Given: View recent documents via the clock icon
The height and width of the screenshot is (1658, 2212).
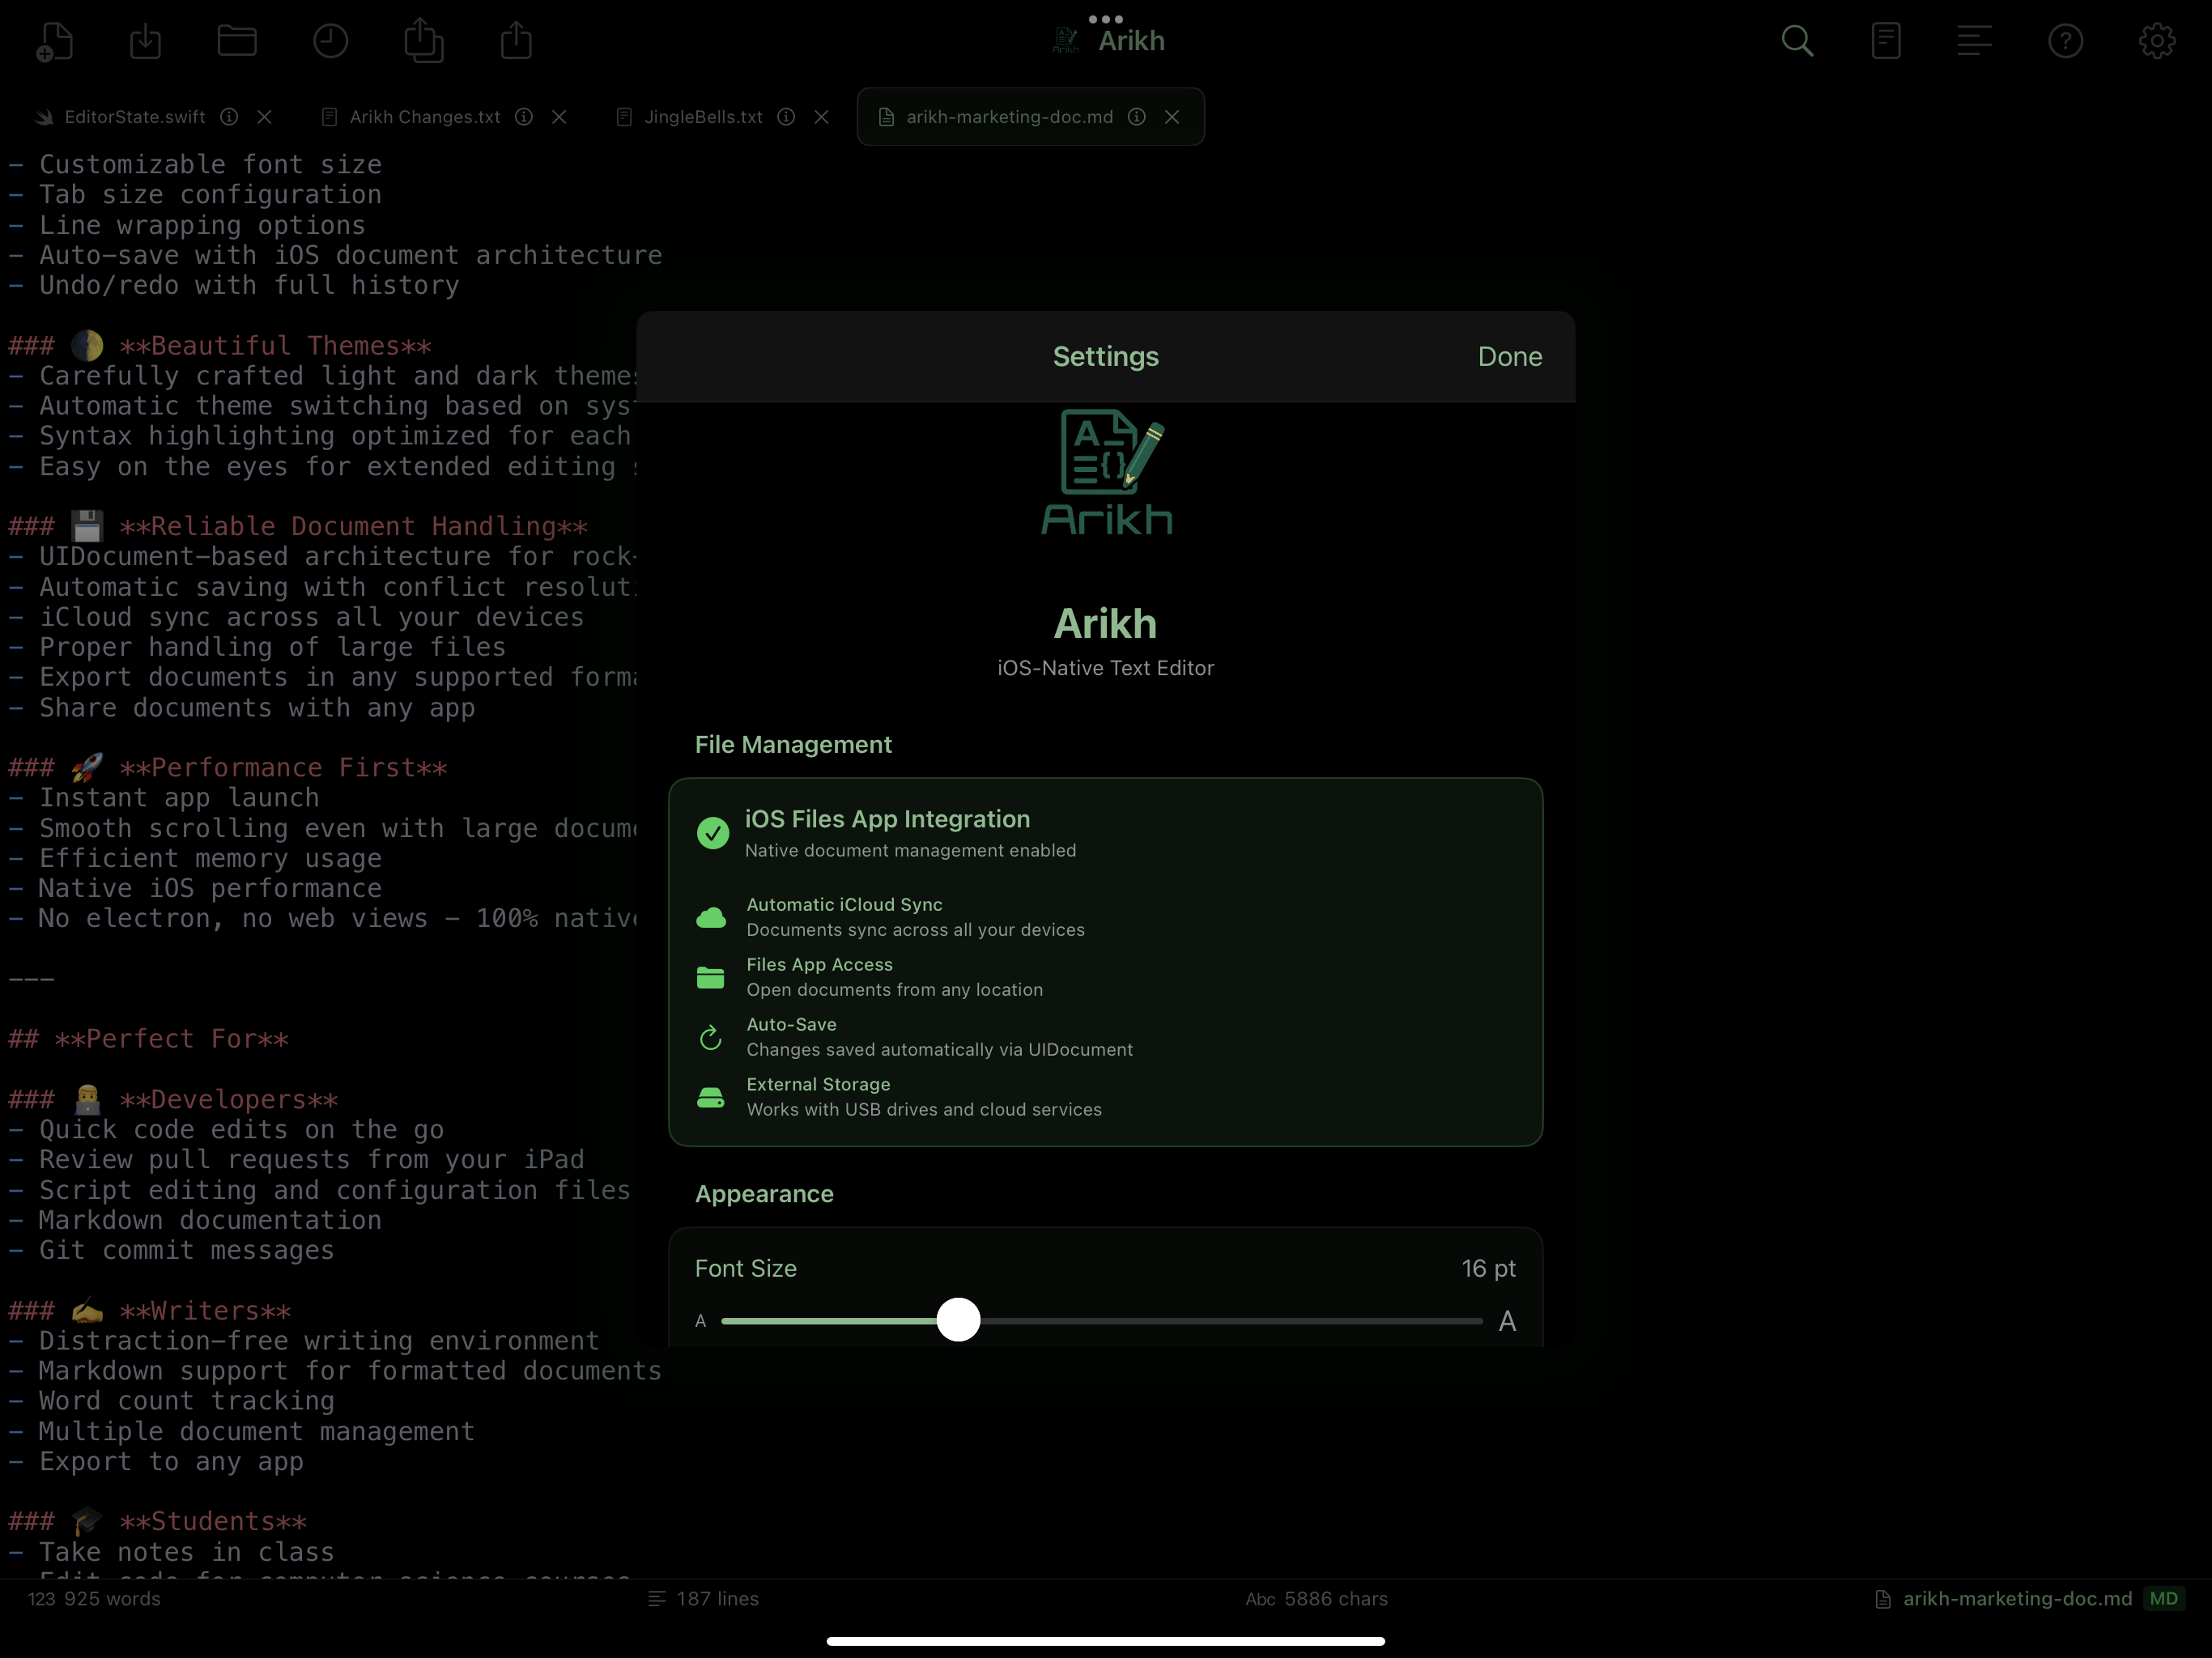Looking at the screenshot, I should [x=330, y=40].
